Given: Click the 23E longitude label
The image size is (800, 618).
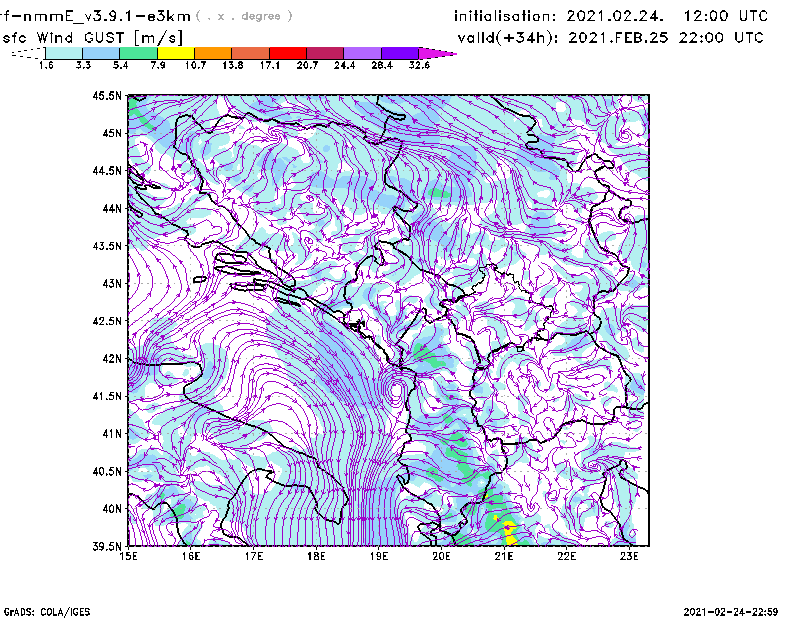Looking at the screenshot, I should [629, 556].
